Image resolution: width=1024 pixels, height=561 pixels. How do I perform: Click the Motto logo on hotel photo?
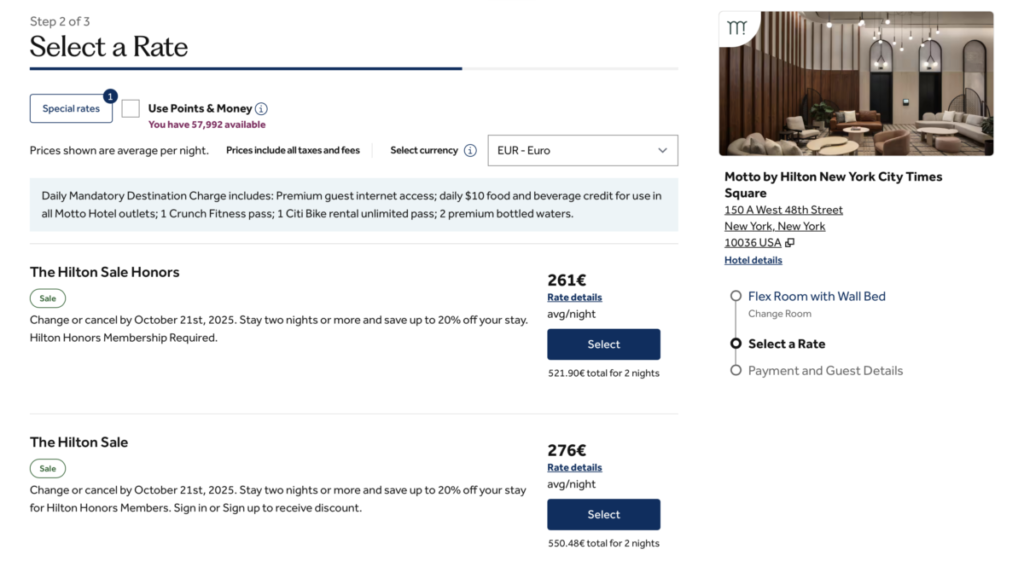737,28
